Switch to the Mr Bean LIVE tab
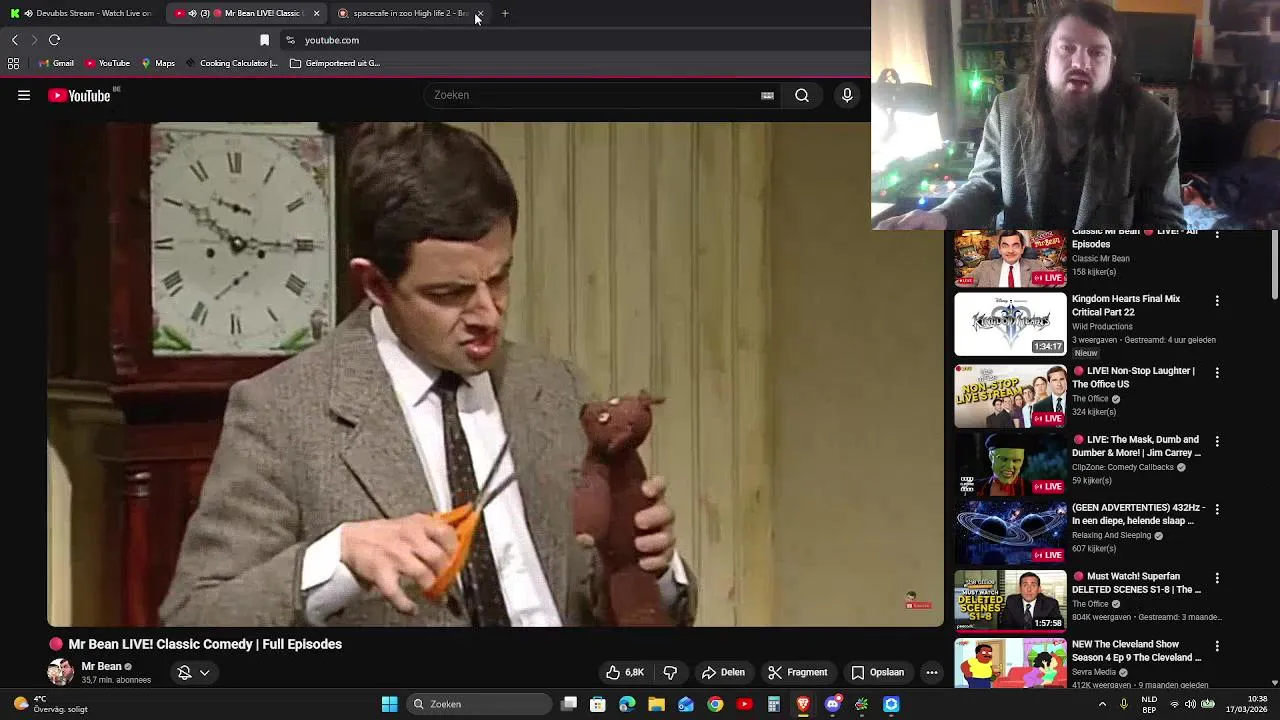 (x=247, y=13)
